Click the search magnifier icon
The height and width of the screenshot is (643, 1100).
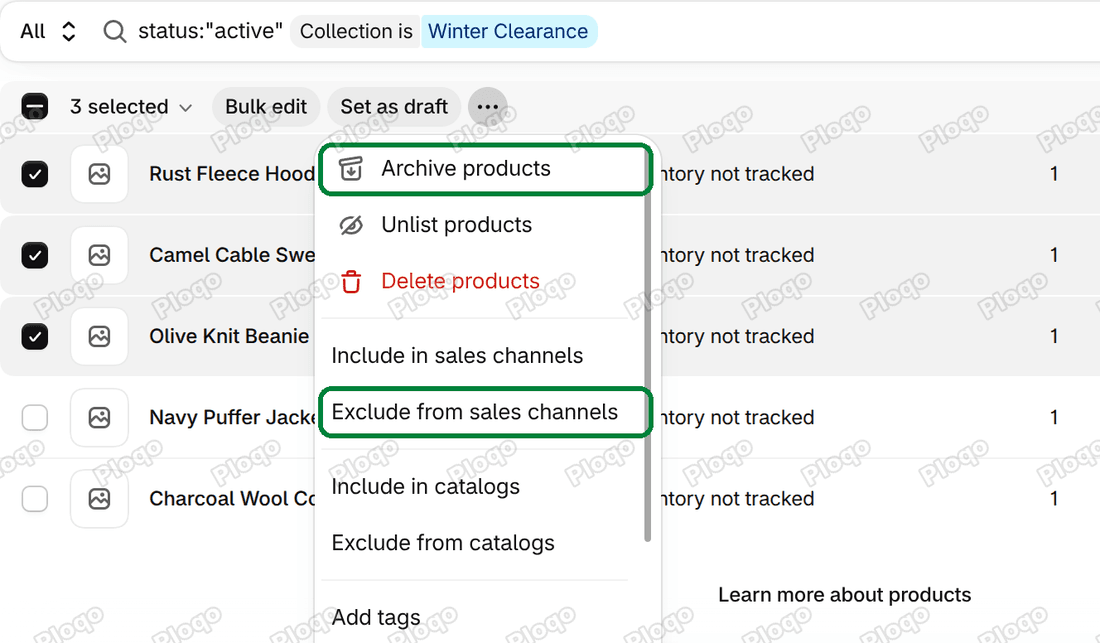114,32
